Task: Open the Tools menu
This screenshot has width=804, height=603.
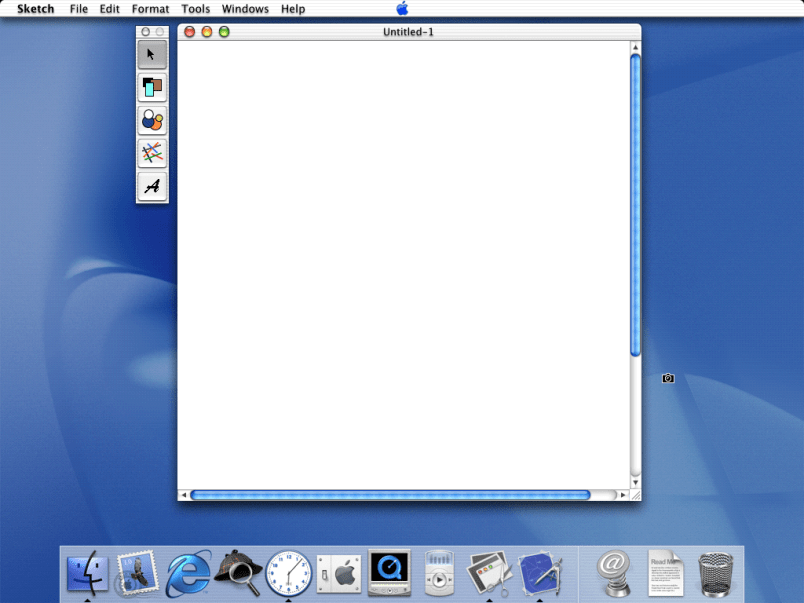Action: 196,9
